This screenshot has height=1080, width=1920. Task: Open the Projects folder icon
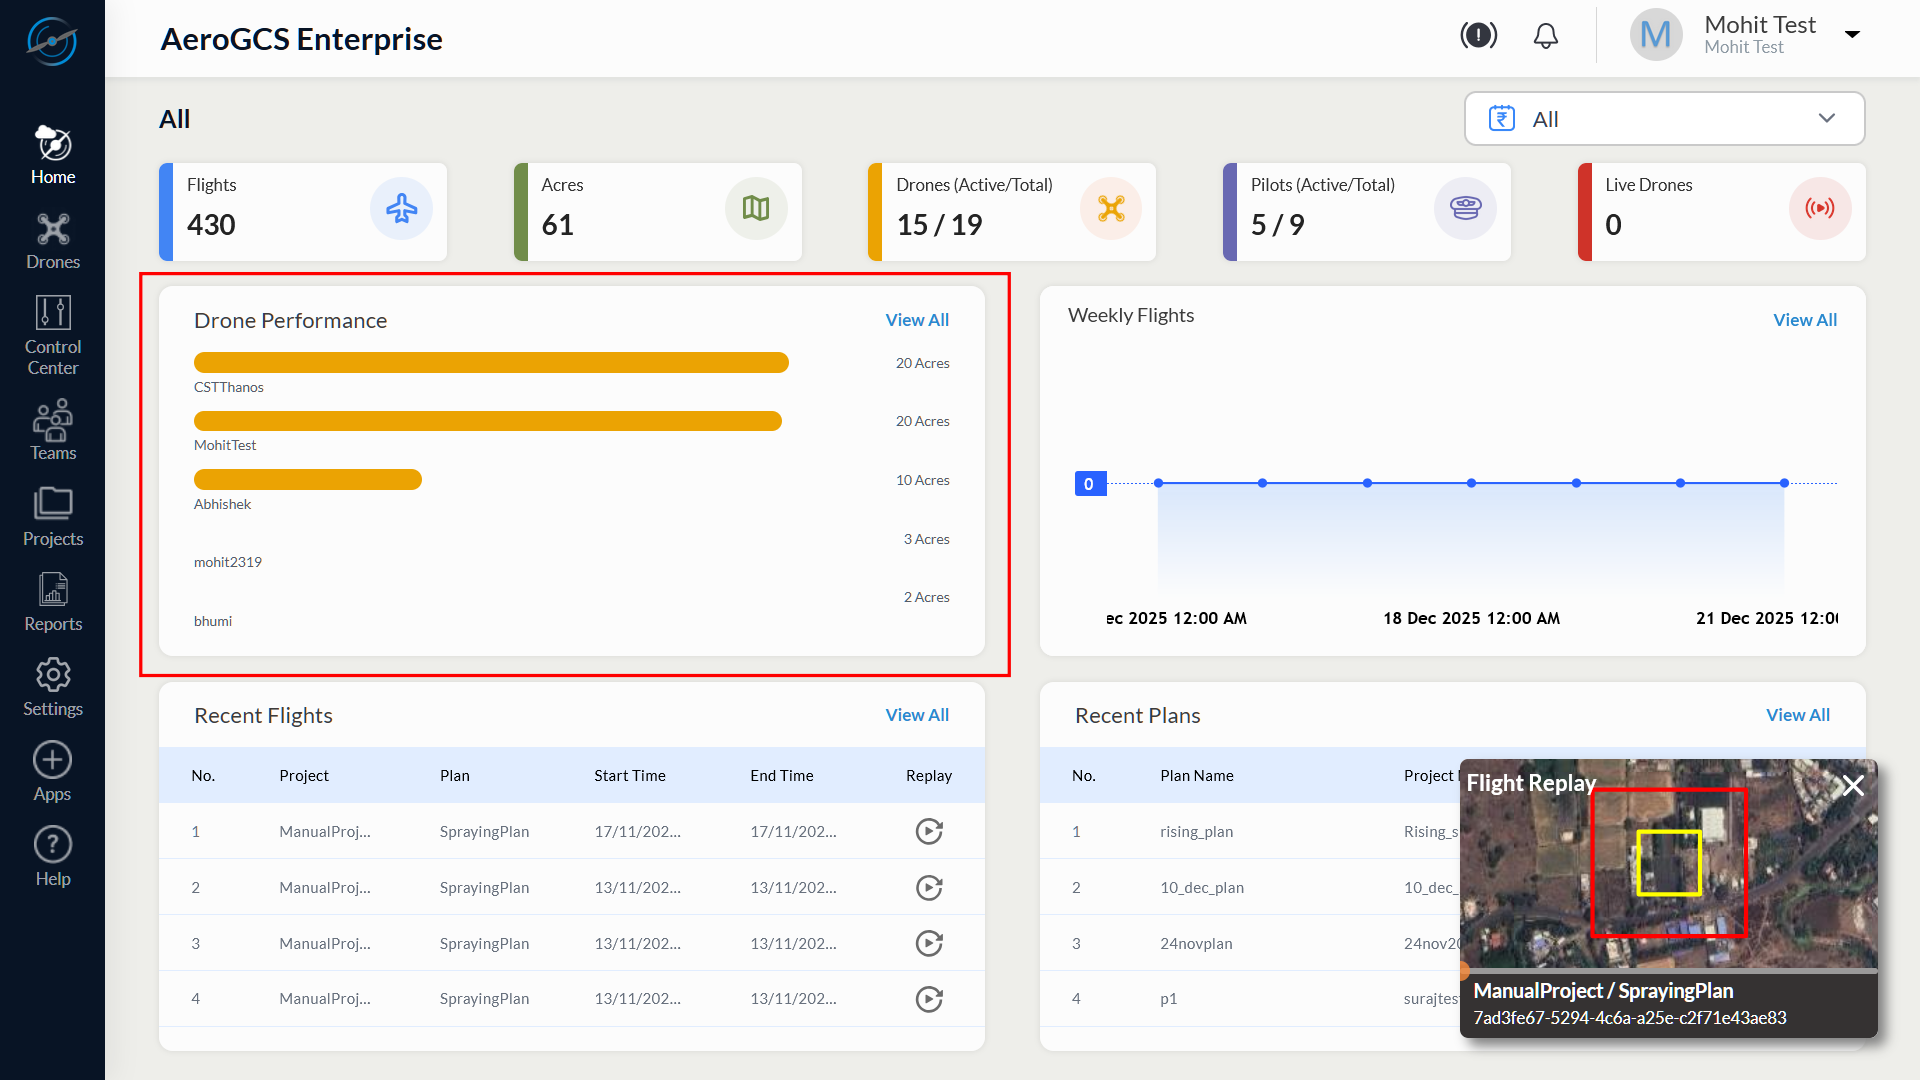pos(53,504)
